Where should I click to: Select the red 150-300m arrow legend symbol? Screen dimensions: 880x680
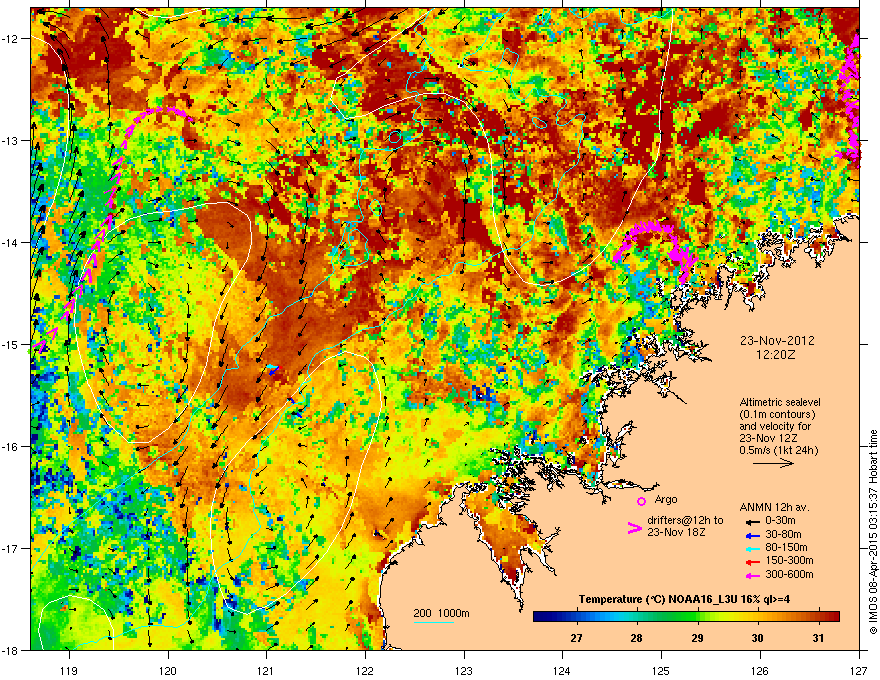click(x=753, y=561)
